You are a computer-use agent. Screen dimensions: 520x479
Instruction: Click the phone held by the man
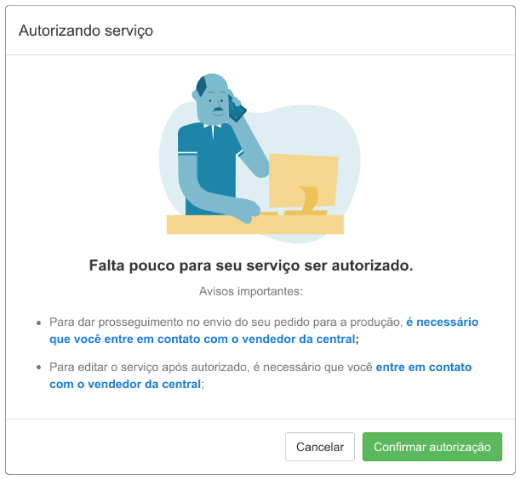click(236, 108)
